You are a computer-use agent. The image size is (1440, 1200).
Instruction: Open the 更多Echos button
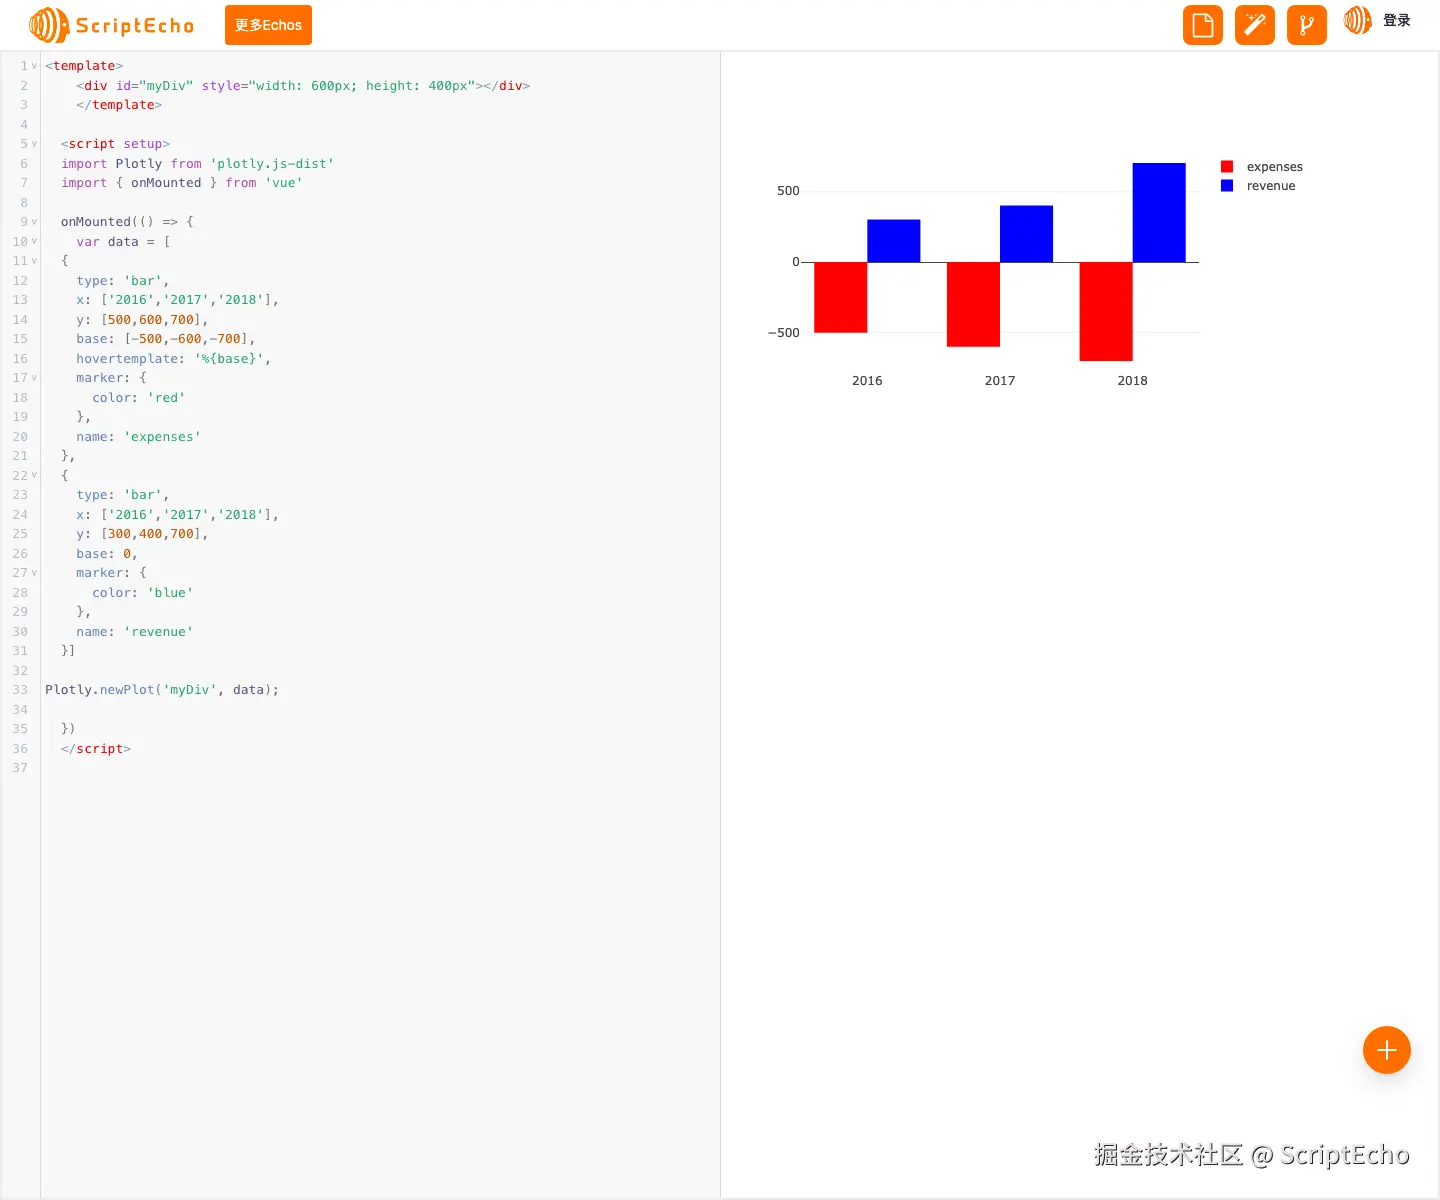[268, 25]
